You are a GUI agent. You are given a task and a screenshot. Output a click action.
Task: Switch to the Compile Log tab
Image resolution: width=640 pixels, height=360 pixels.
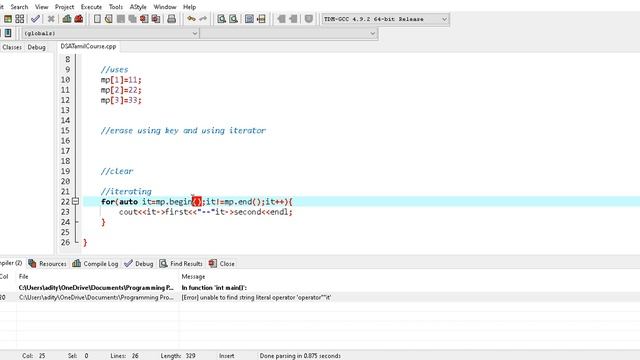click(x=95, y=264)
